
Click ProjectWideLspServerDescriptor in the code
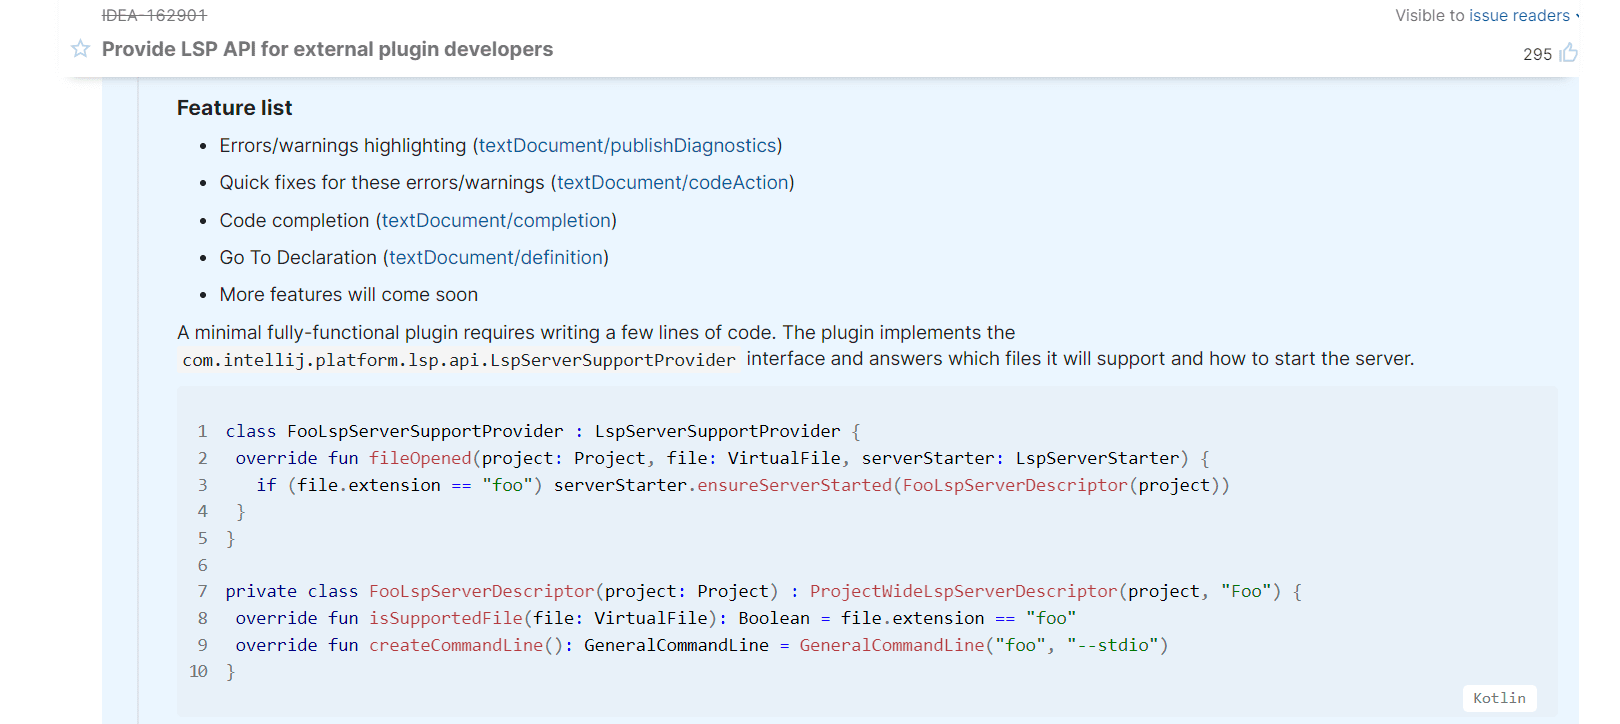pyautogui.click(x=963, y=591)
